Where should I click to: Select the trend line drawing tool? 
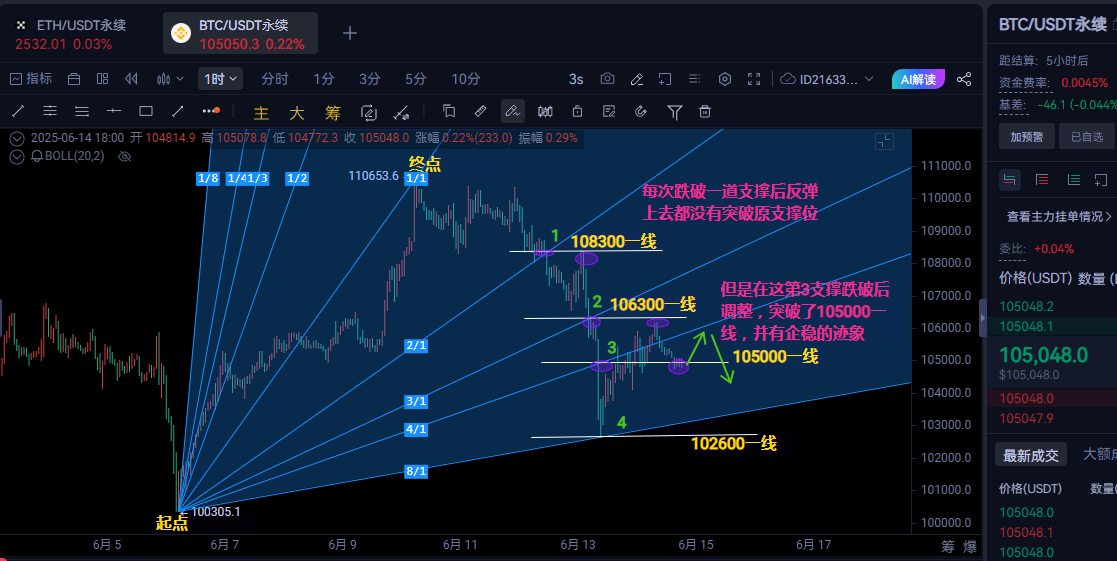tap(19, 111)
